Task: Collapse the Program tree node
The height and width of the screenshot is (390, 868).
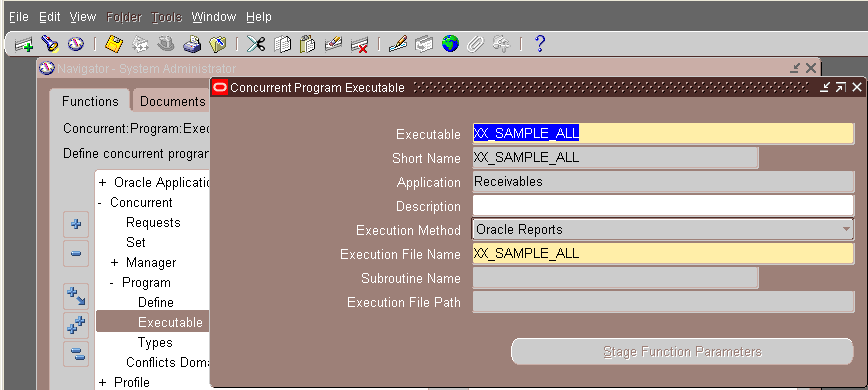Action: (112, 283)
